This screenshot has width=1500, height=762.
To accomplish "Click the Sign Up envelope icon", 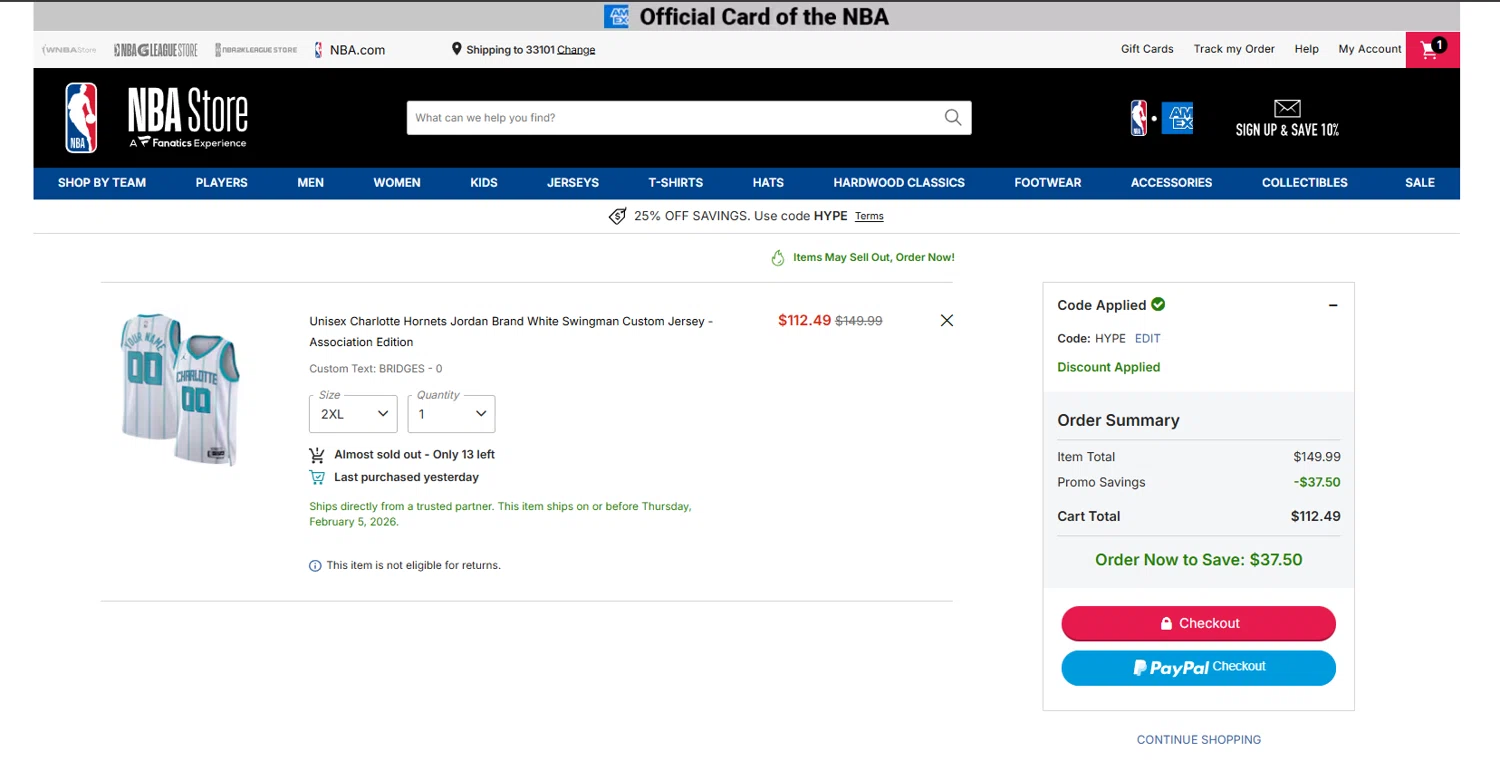I will point(1287,108).
